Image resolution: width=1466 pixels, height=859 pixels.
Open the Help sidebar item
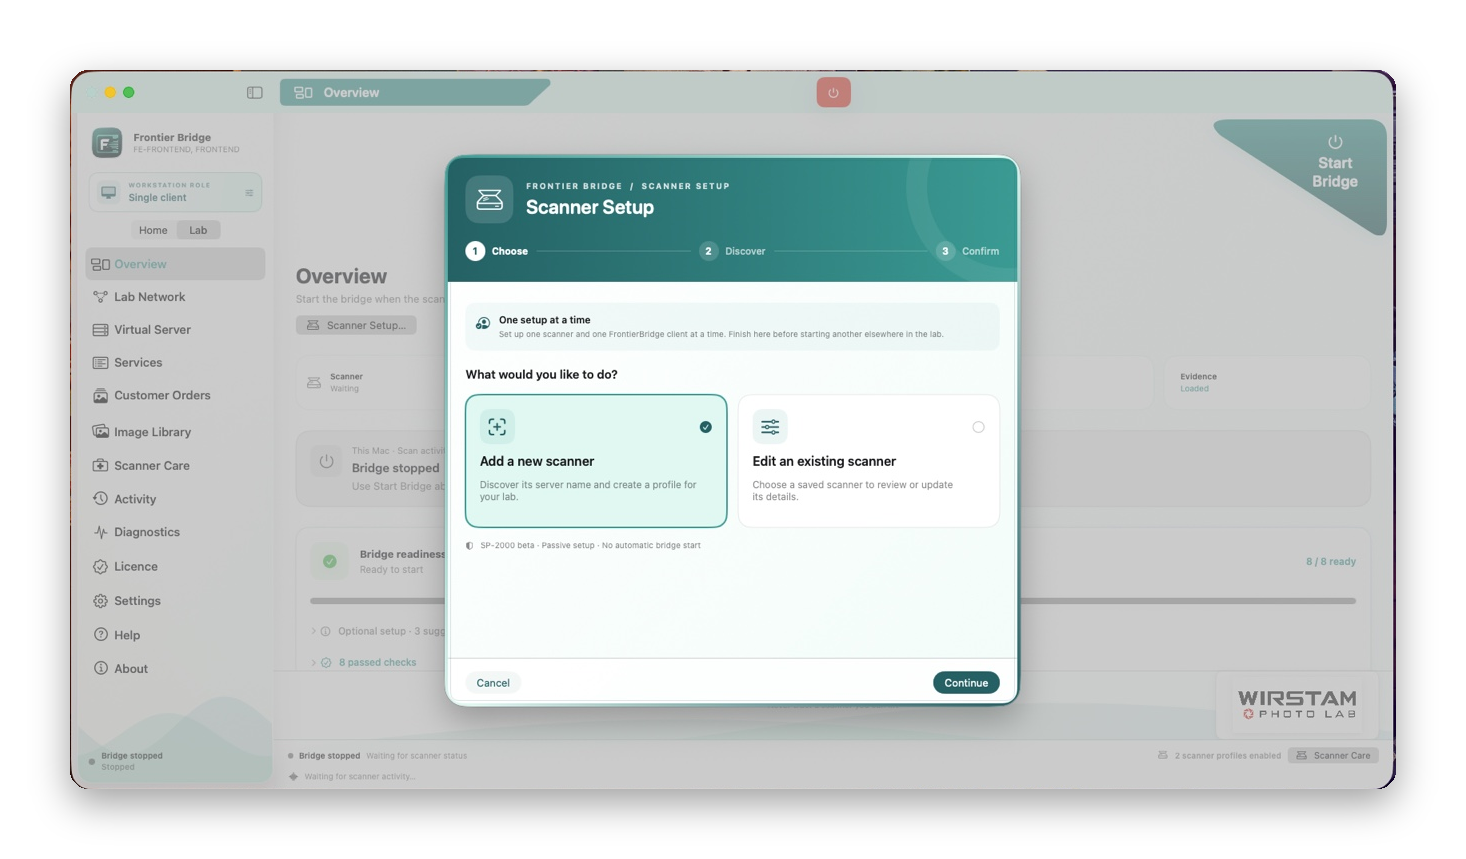tap(175, 635)
